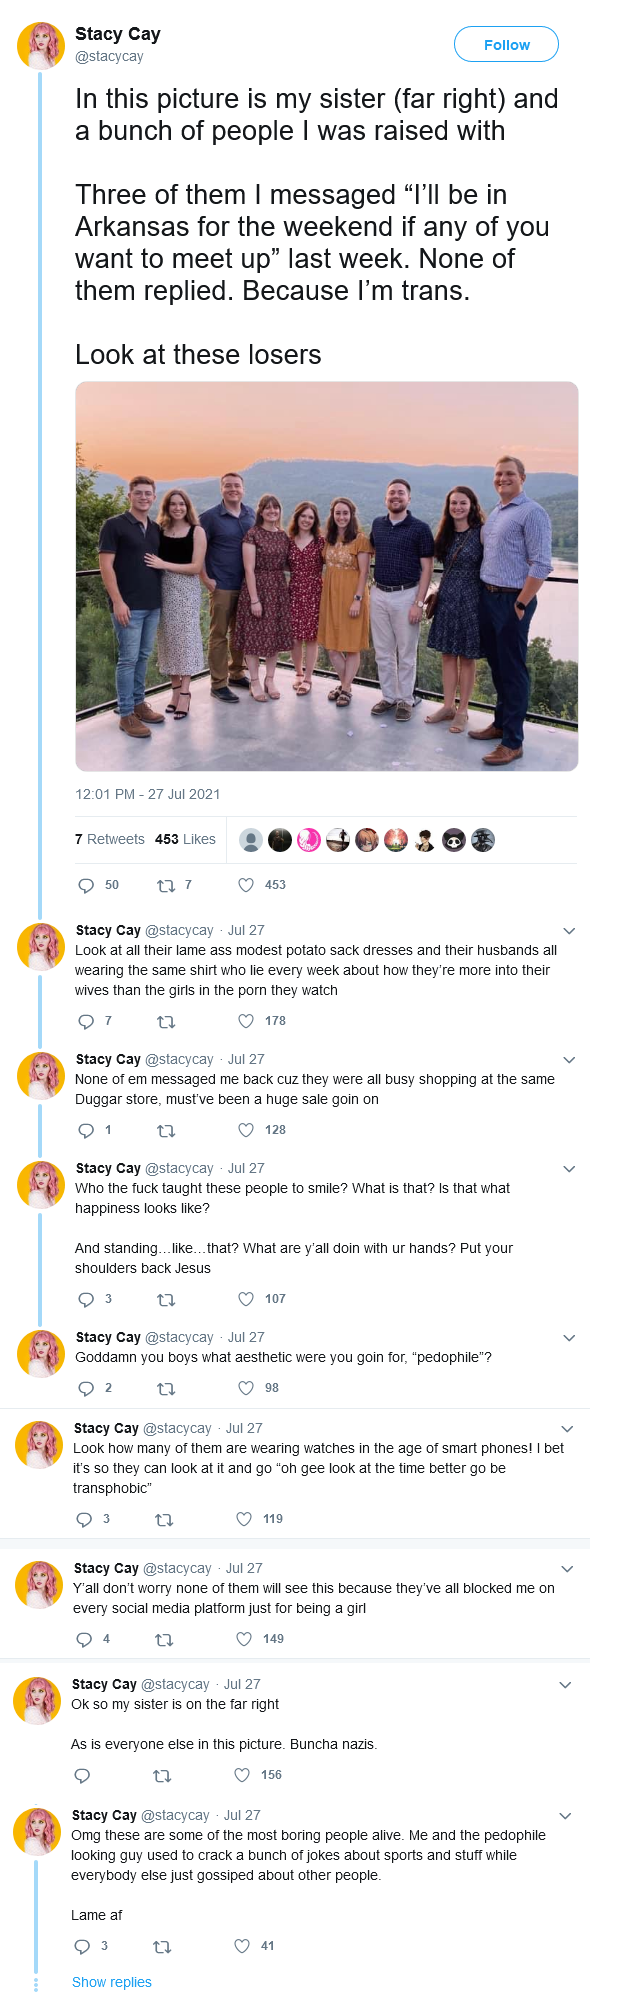Open the chevron menu on the 'potato sack' tweet
Screen dimensions: 617x2014
coord(569,931)
